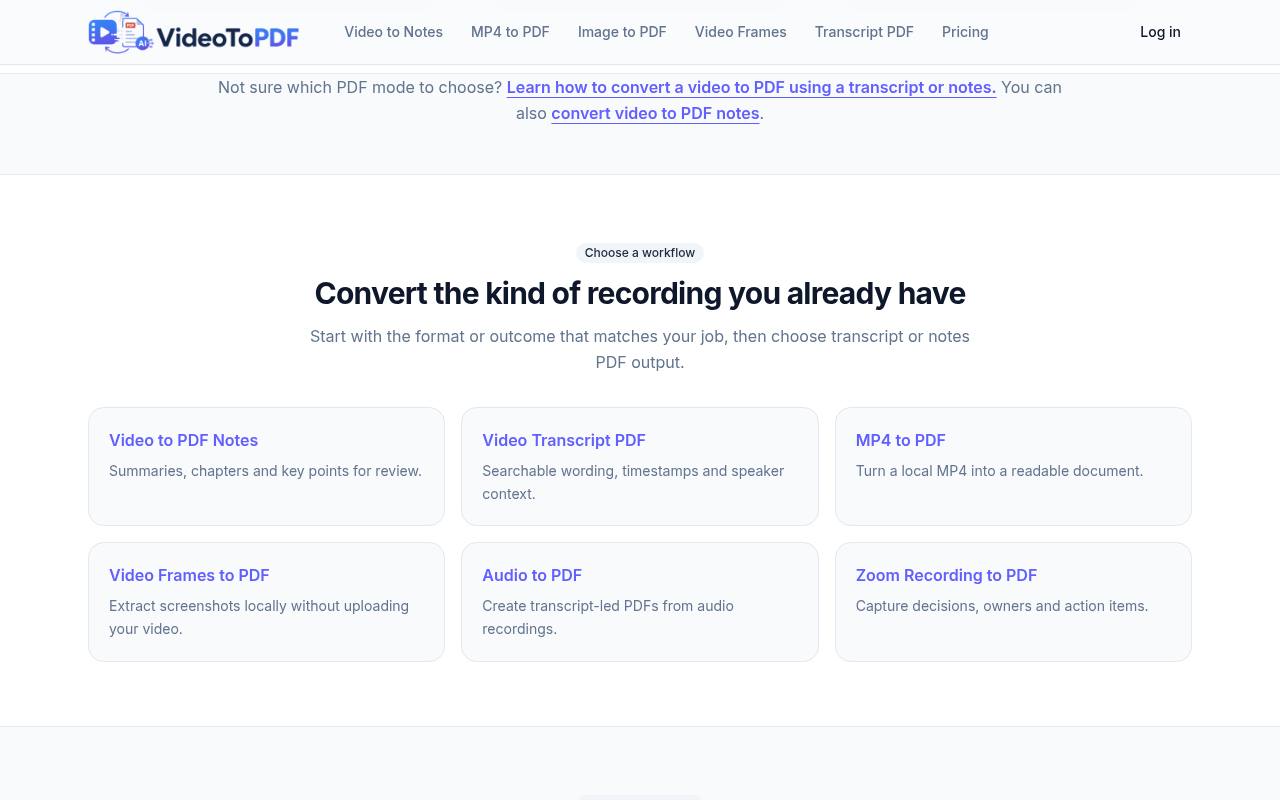This screenshot has height=800, width=1280.
Task: Open Video to Notes nav item
Action: [x=393, y=32]
